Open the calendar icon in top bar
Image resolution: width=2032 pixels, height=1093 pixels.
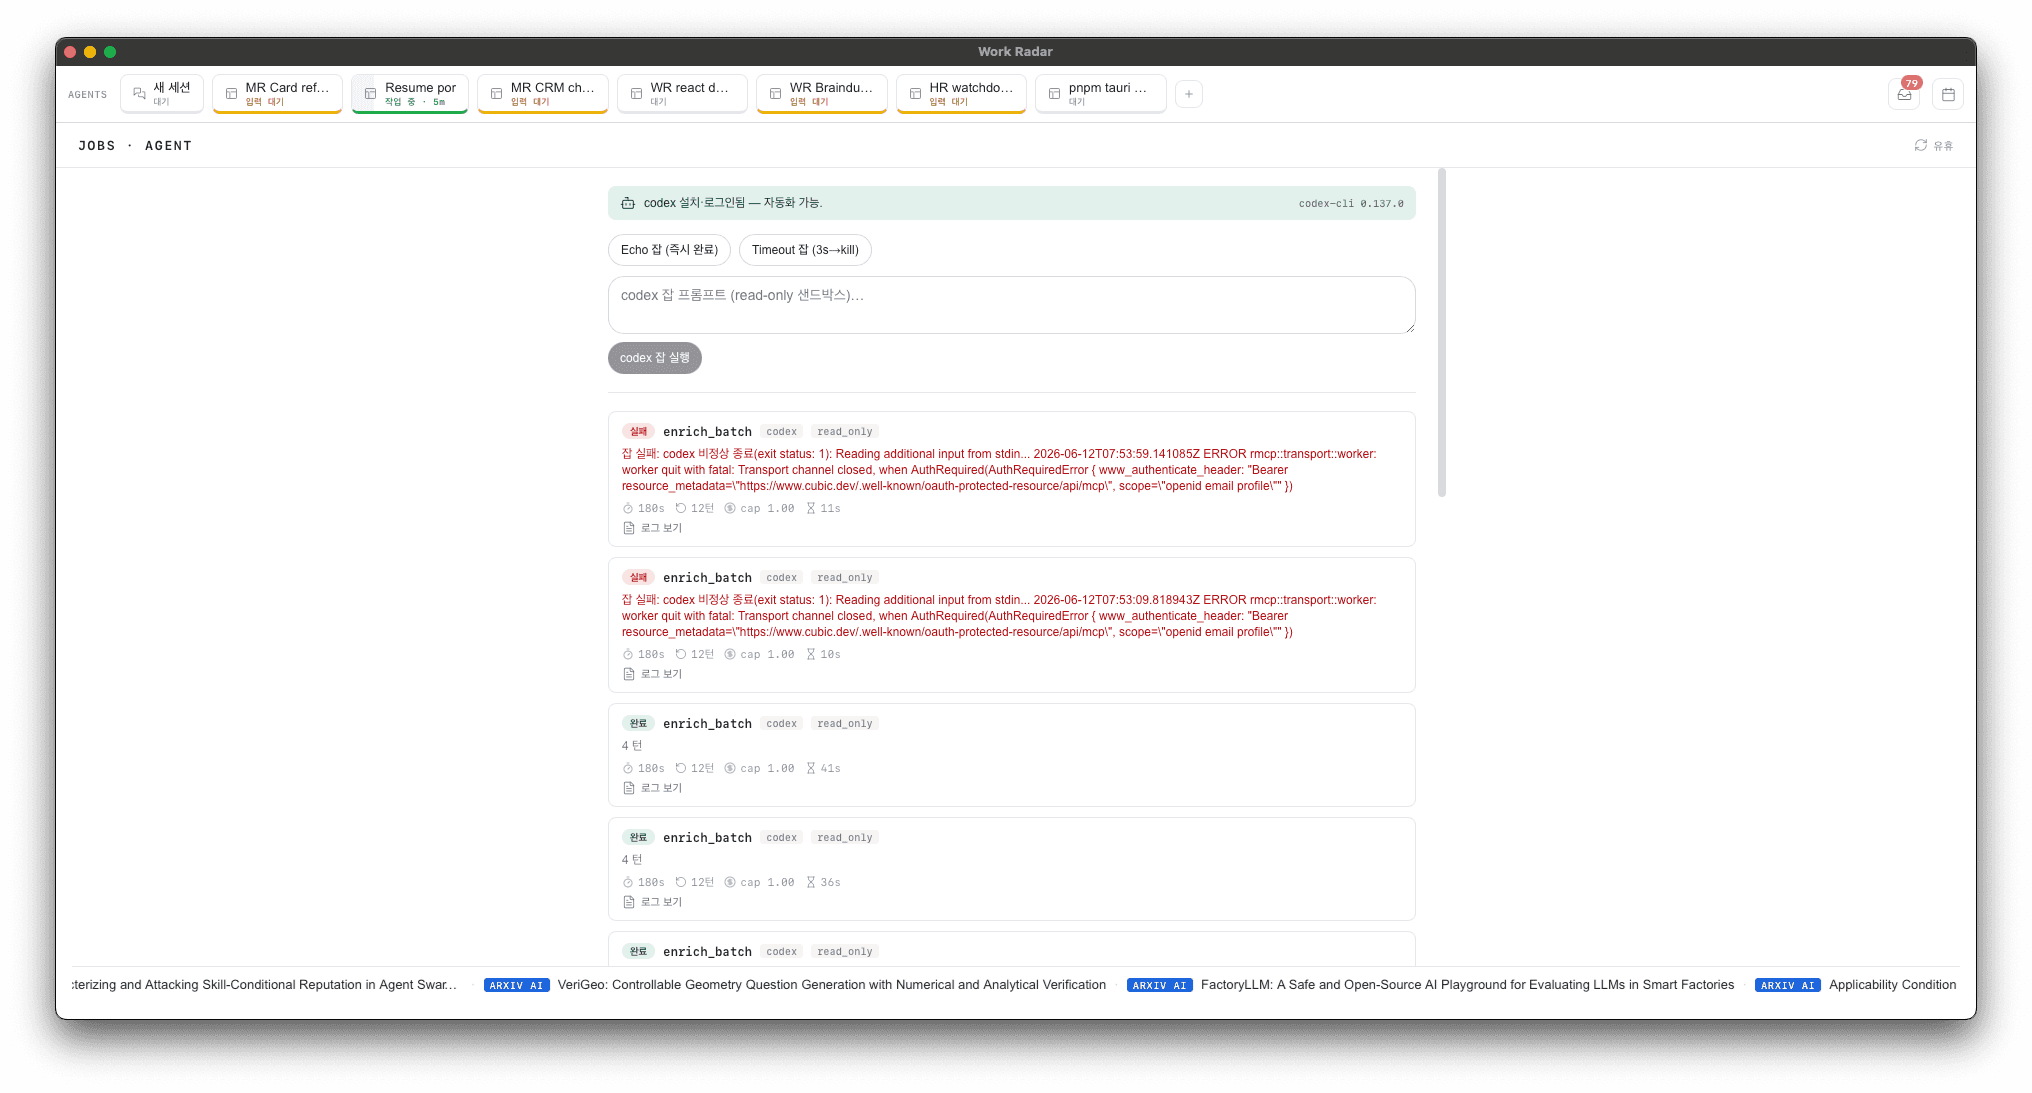[1948, 94]
